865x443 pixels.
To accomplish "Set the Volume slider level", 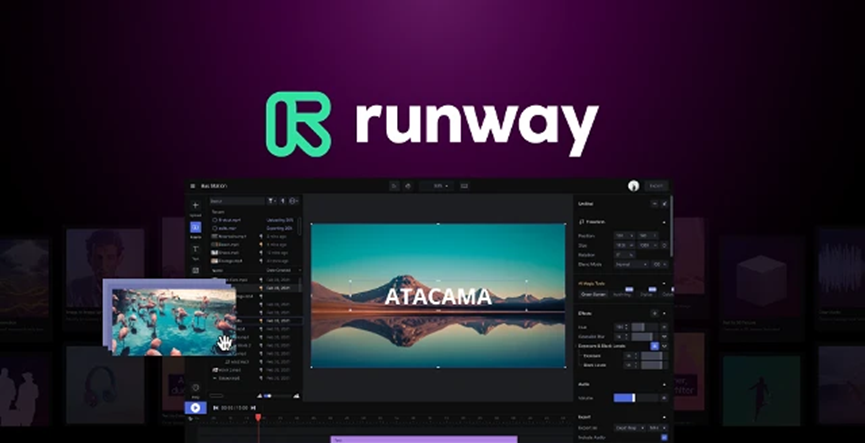I will tap(636, 398).
